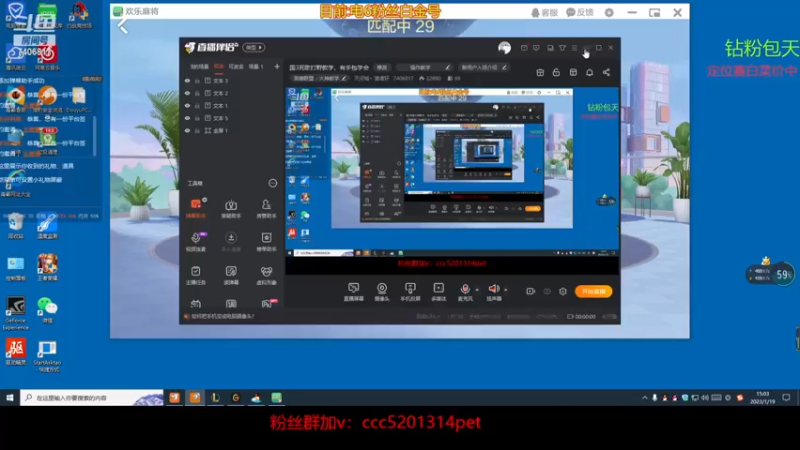Open the 弹幕助手 tool in the toolbox
Image resolution: width=800 pixels, height=450 pixels.
195,208
